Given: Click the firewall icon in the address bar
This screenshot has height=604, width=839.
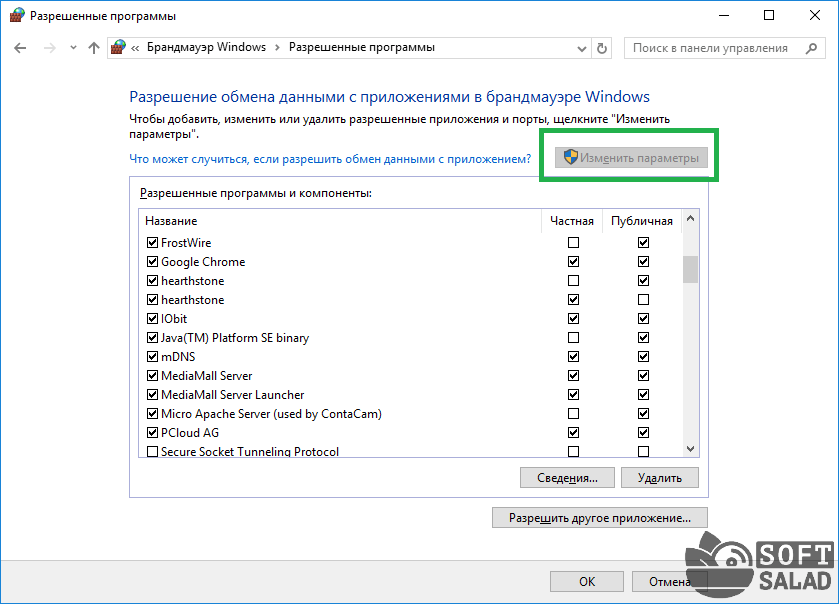Looking at the screenshot, I should pyautogui.click(x=118, y=48).
